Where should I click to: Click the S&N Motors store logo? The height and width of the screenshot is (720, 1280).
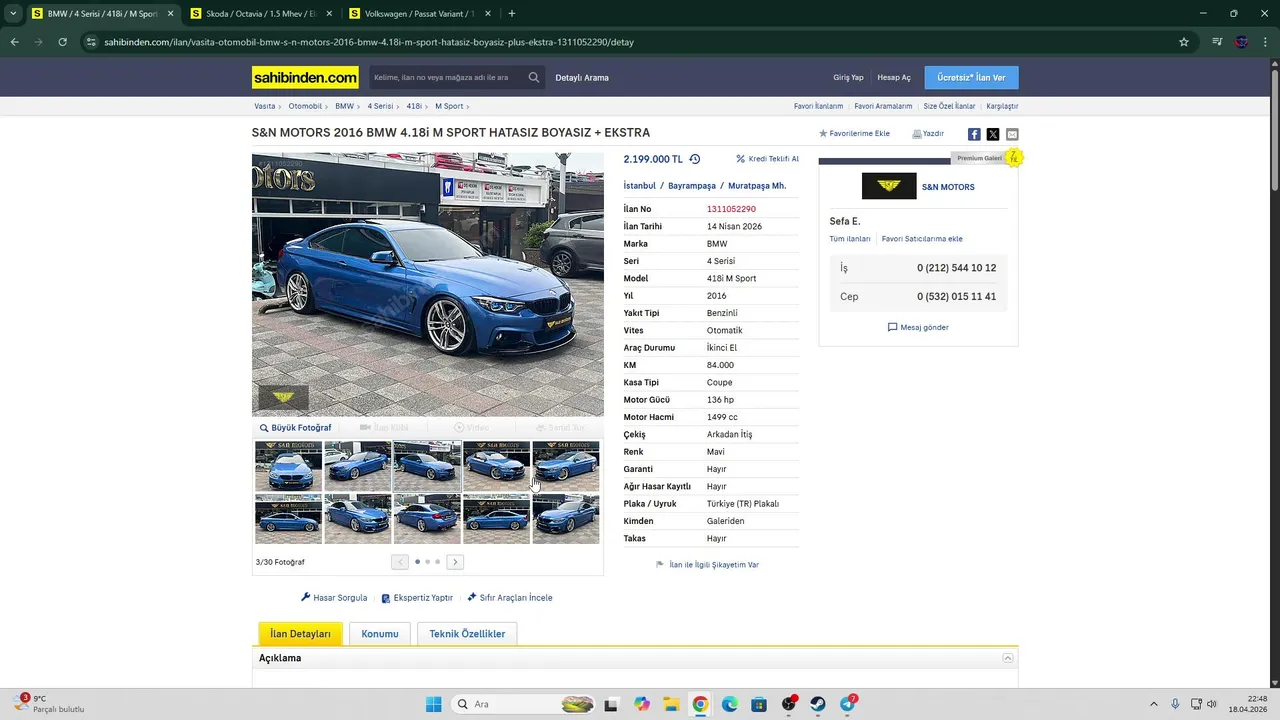[889, 186]
